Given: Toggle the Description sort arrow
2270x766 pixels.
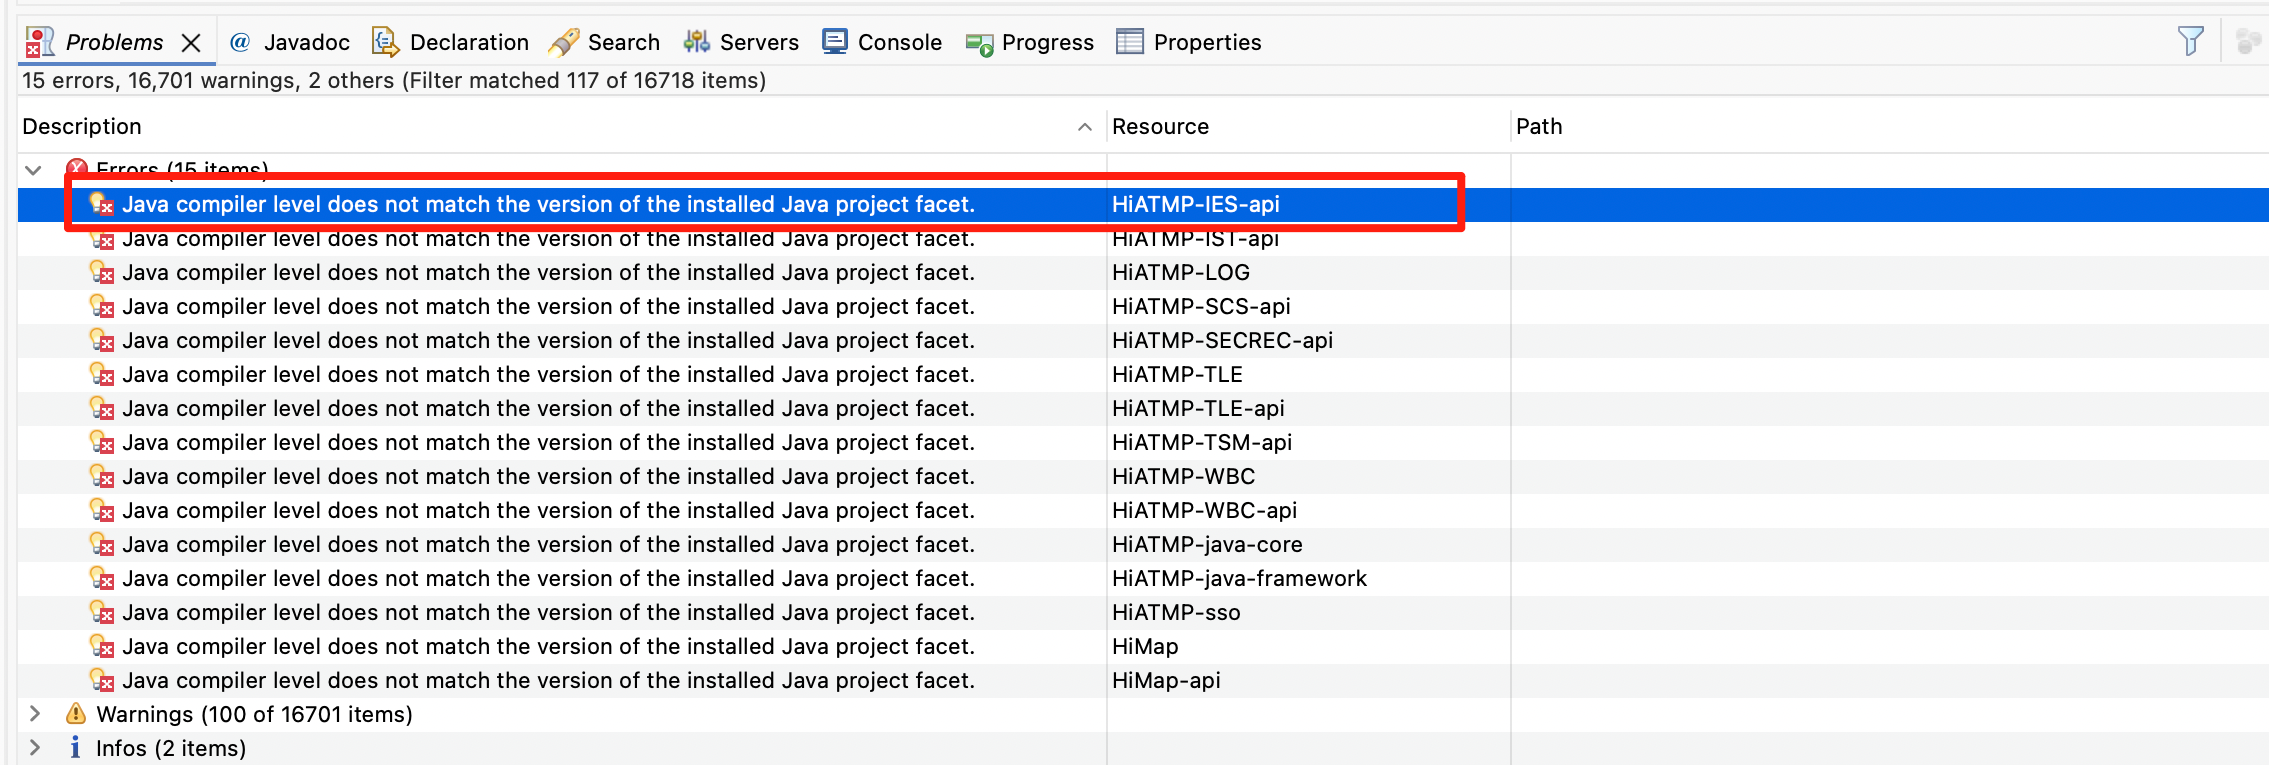Looking at the screenshot, I should [x=1085, y=127].
